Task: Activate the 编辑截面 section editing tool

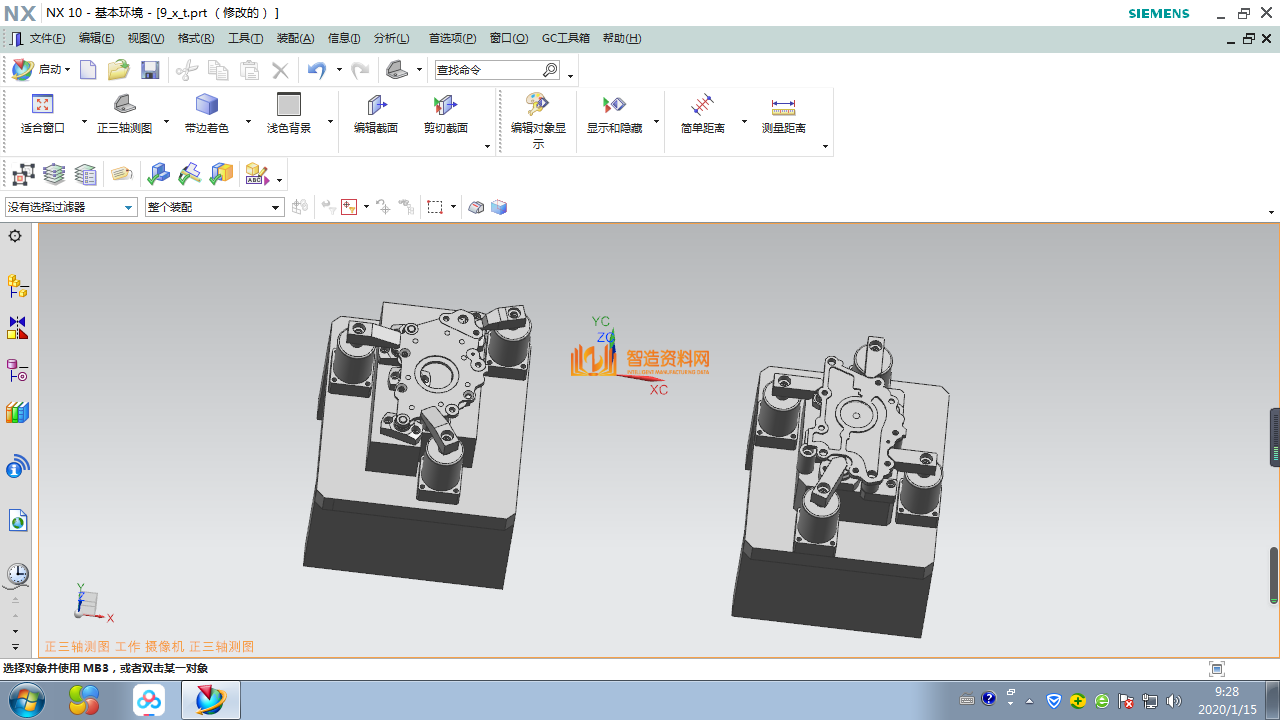Action: click(376, 112)
